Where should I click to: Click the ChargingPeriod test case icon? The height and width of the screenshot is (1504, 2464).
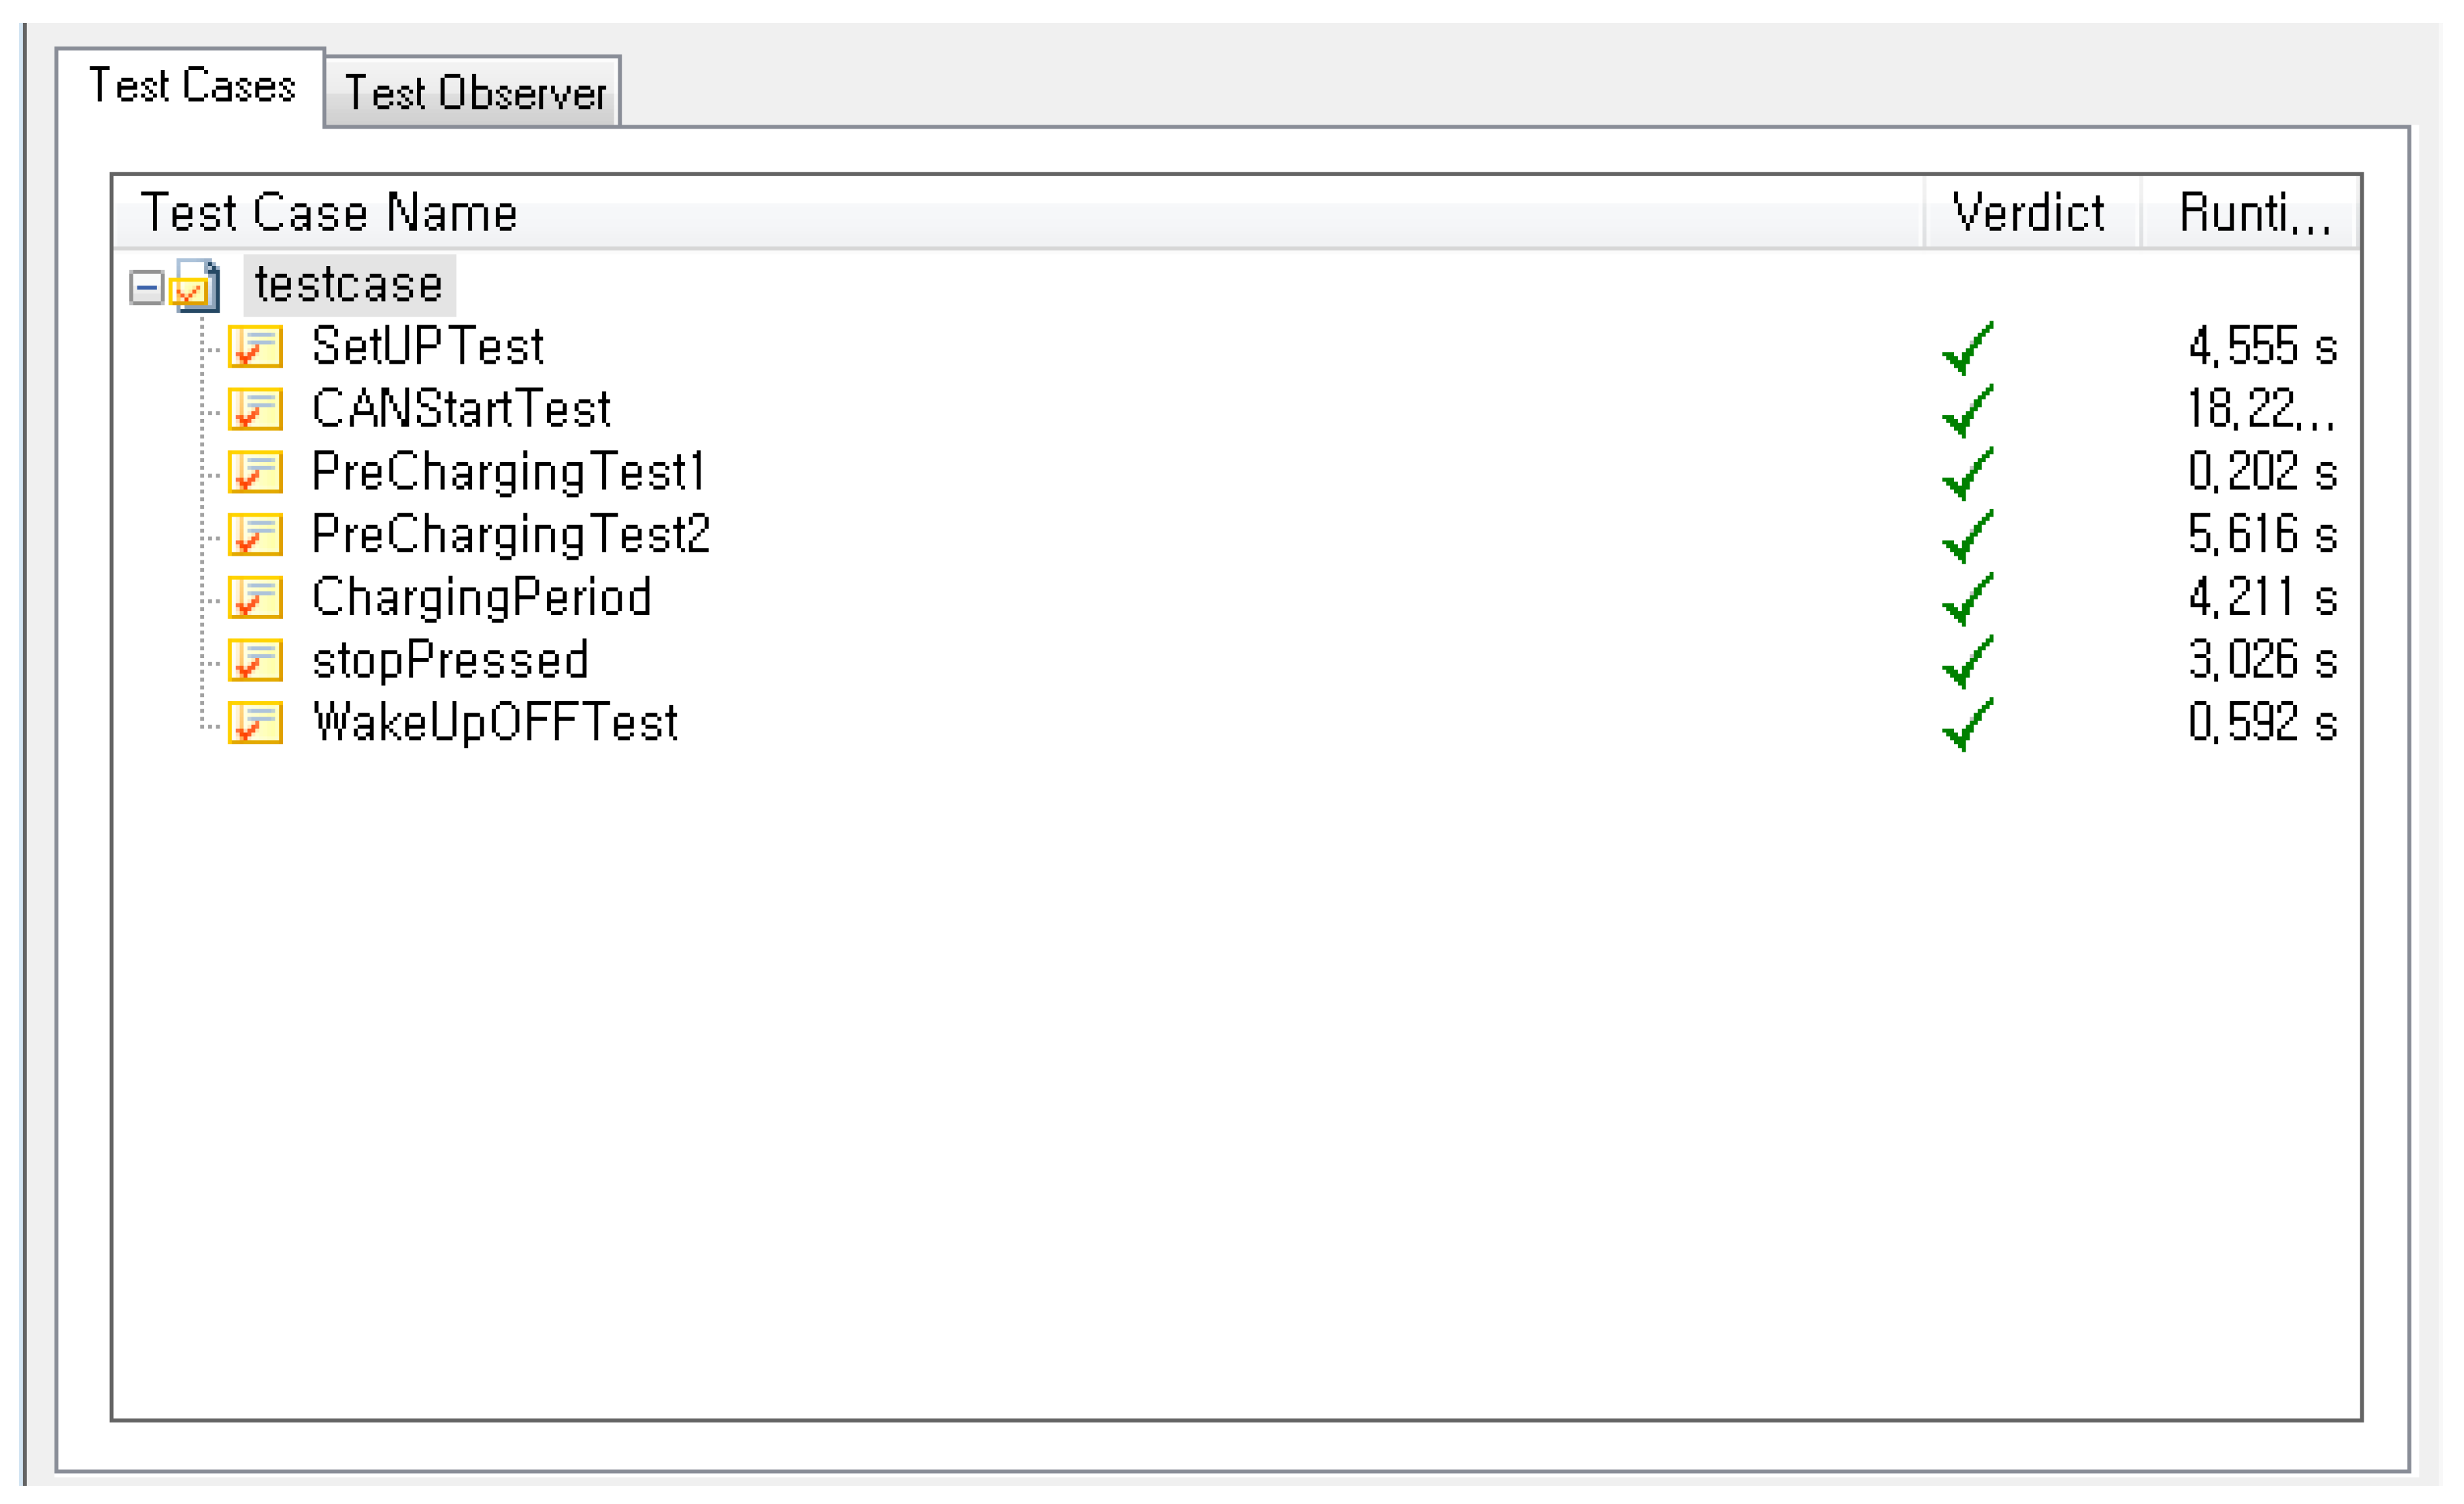(255, 598)
